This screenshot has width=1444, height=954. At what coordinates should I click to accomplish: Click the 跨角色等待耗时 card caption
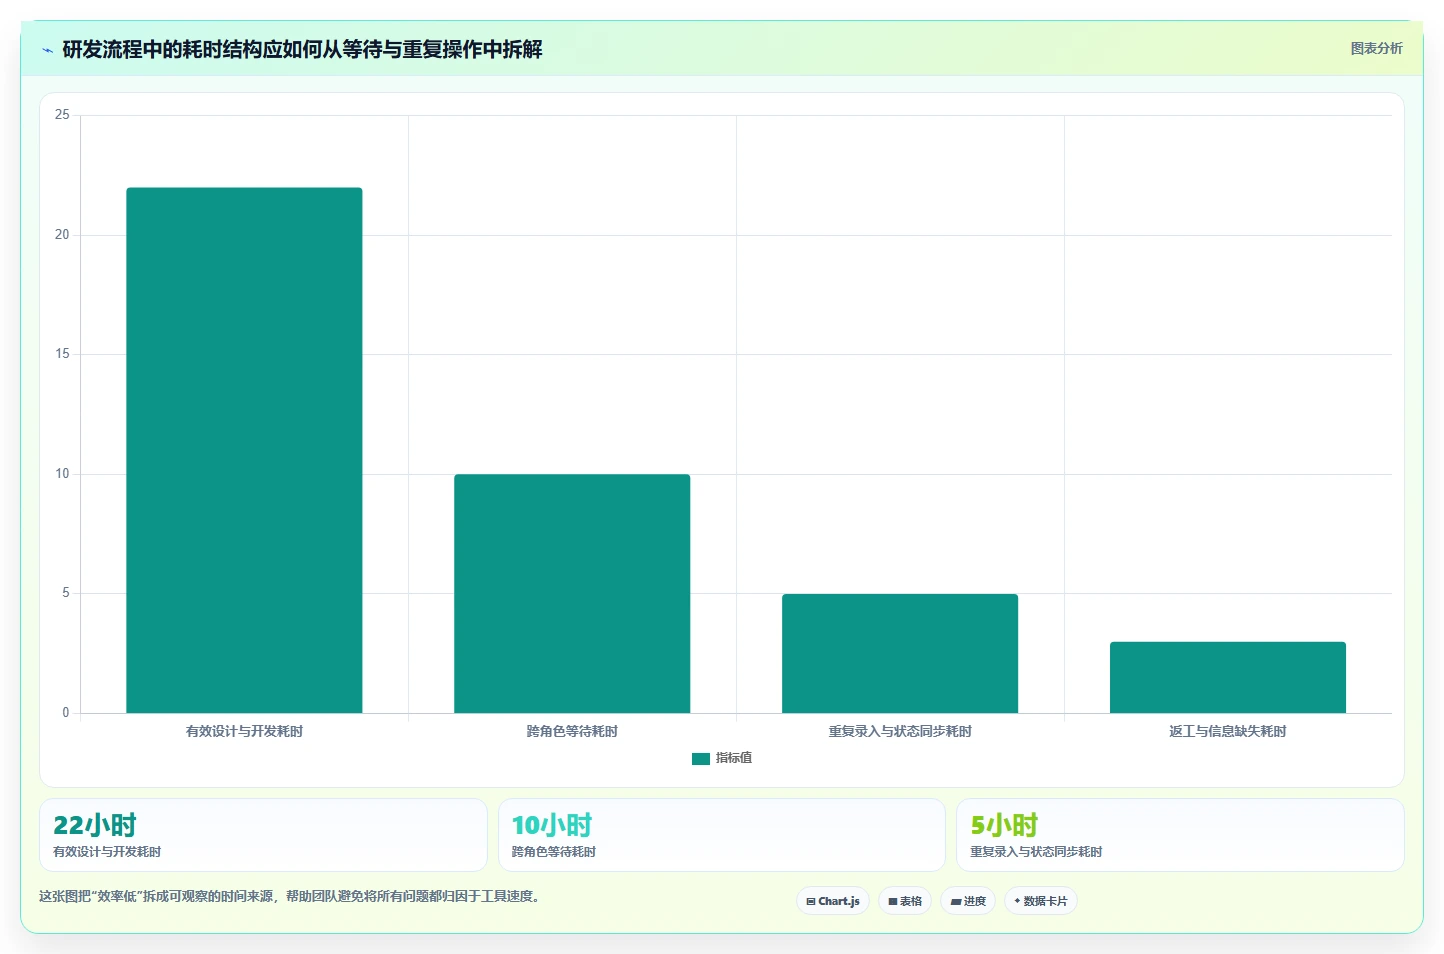(x=554, y=852)
